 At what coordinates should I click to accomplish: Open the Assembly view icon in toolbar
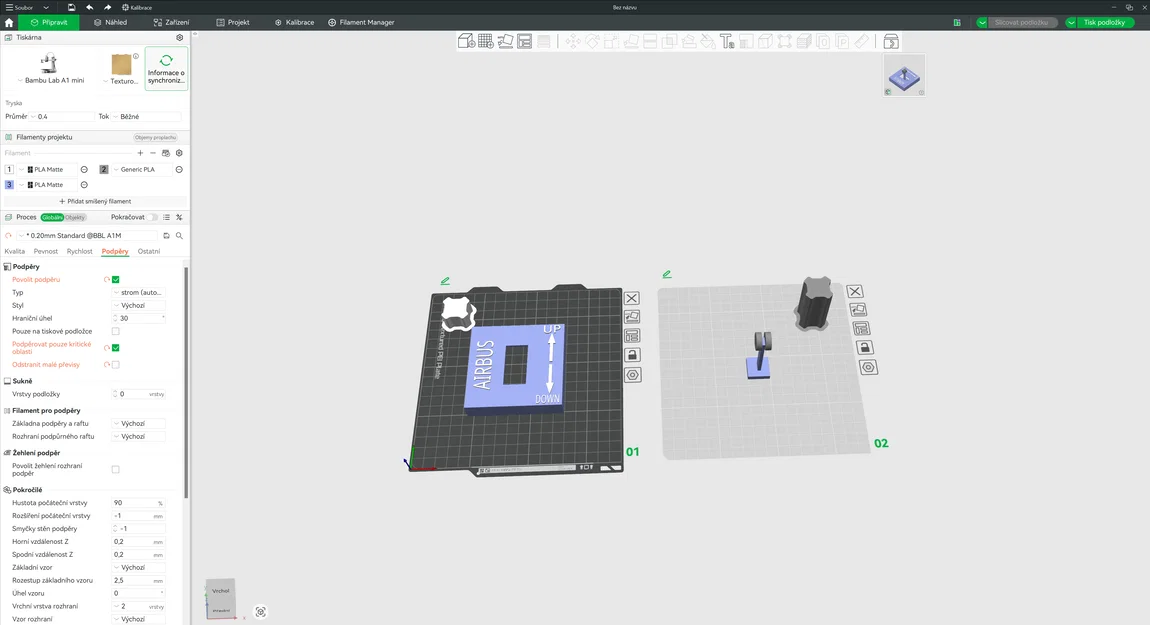(890, 41)
